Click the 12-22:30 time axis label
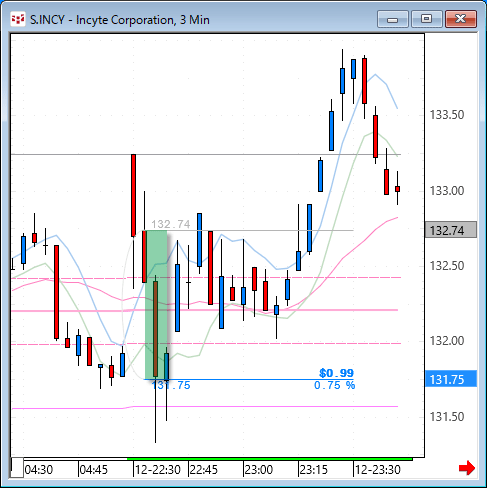 point(158,470)
